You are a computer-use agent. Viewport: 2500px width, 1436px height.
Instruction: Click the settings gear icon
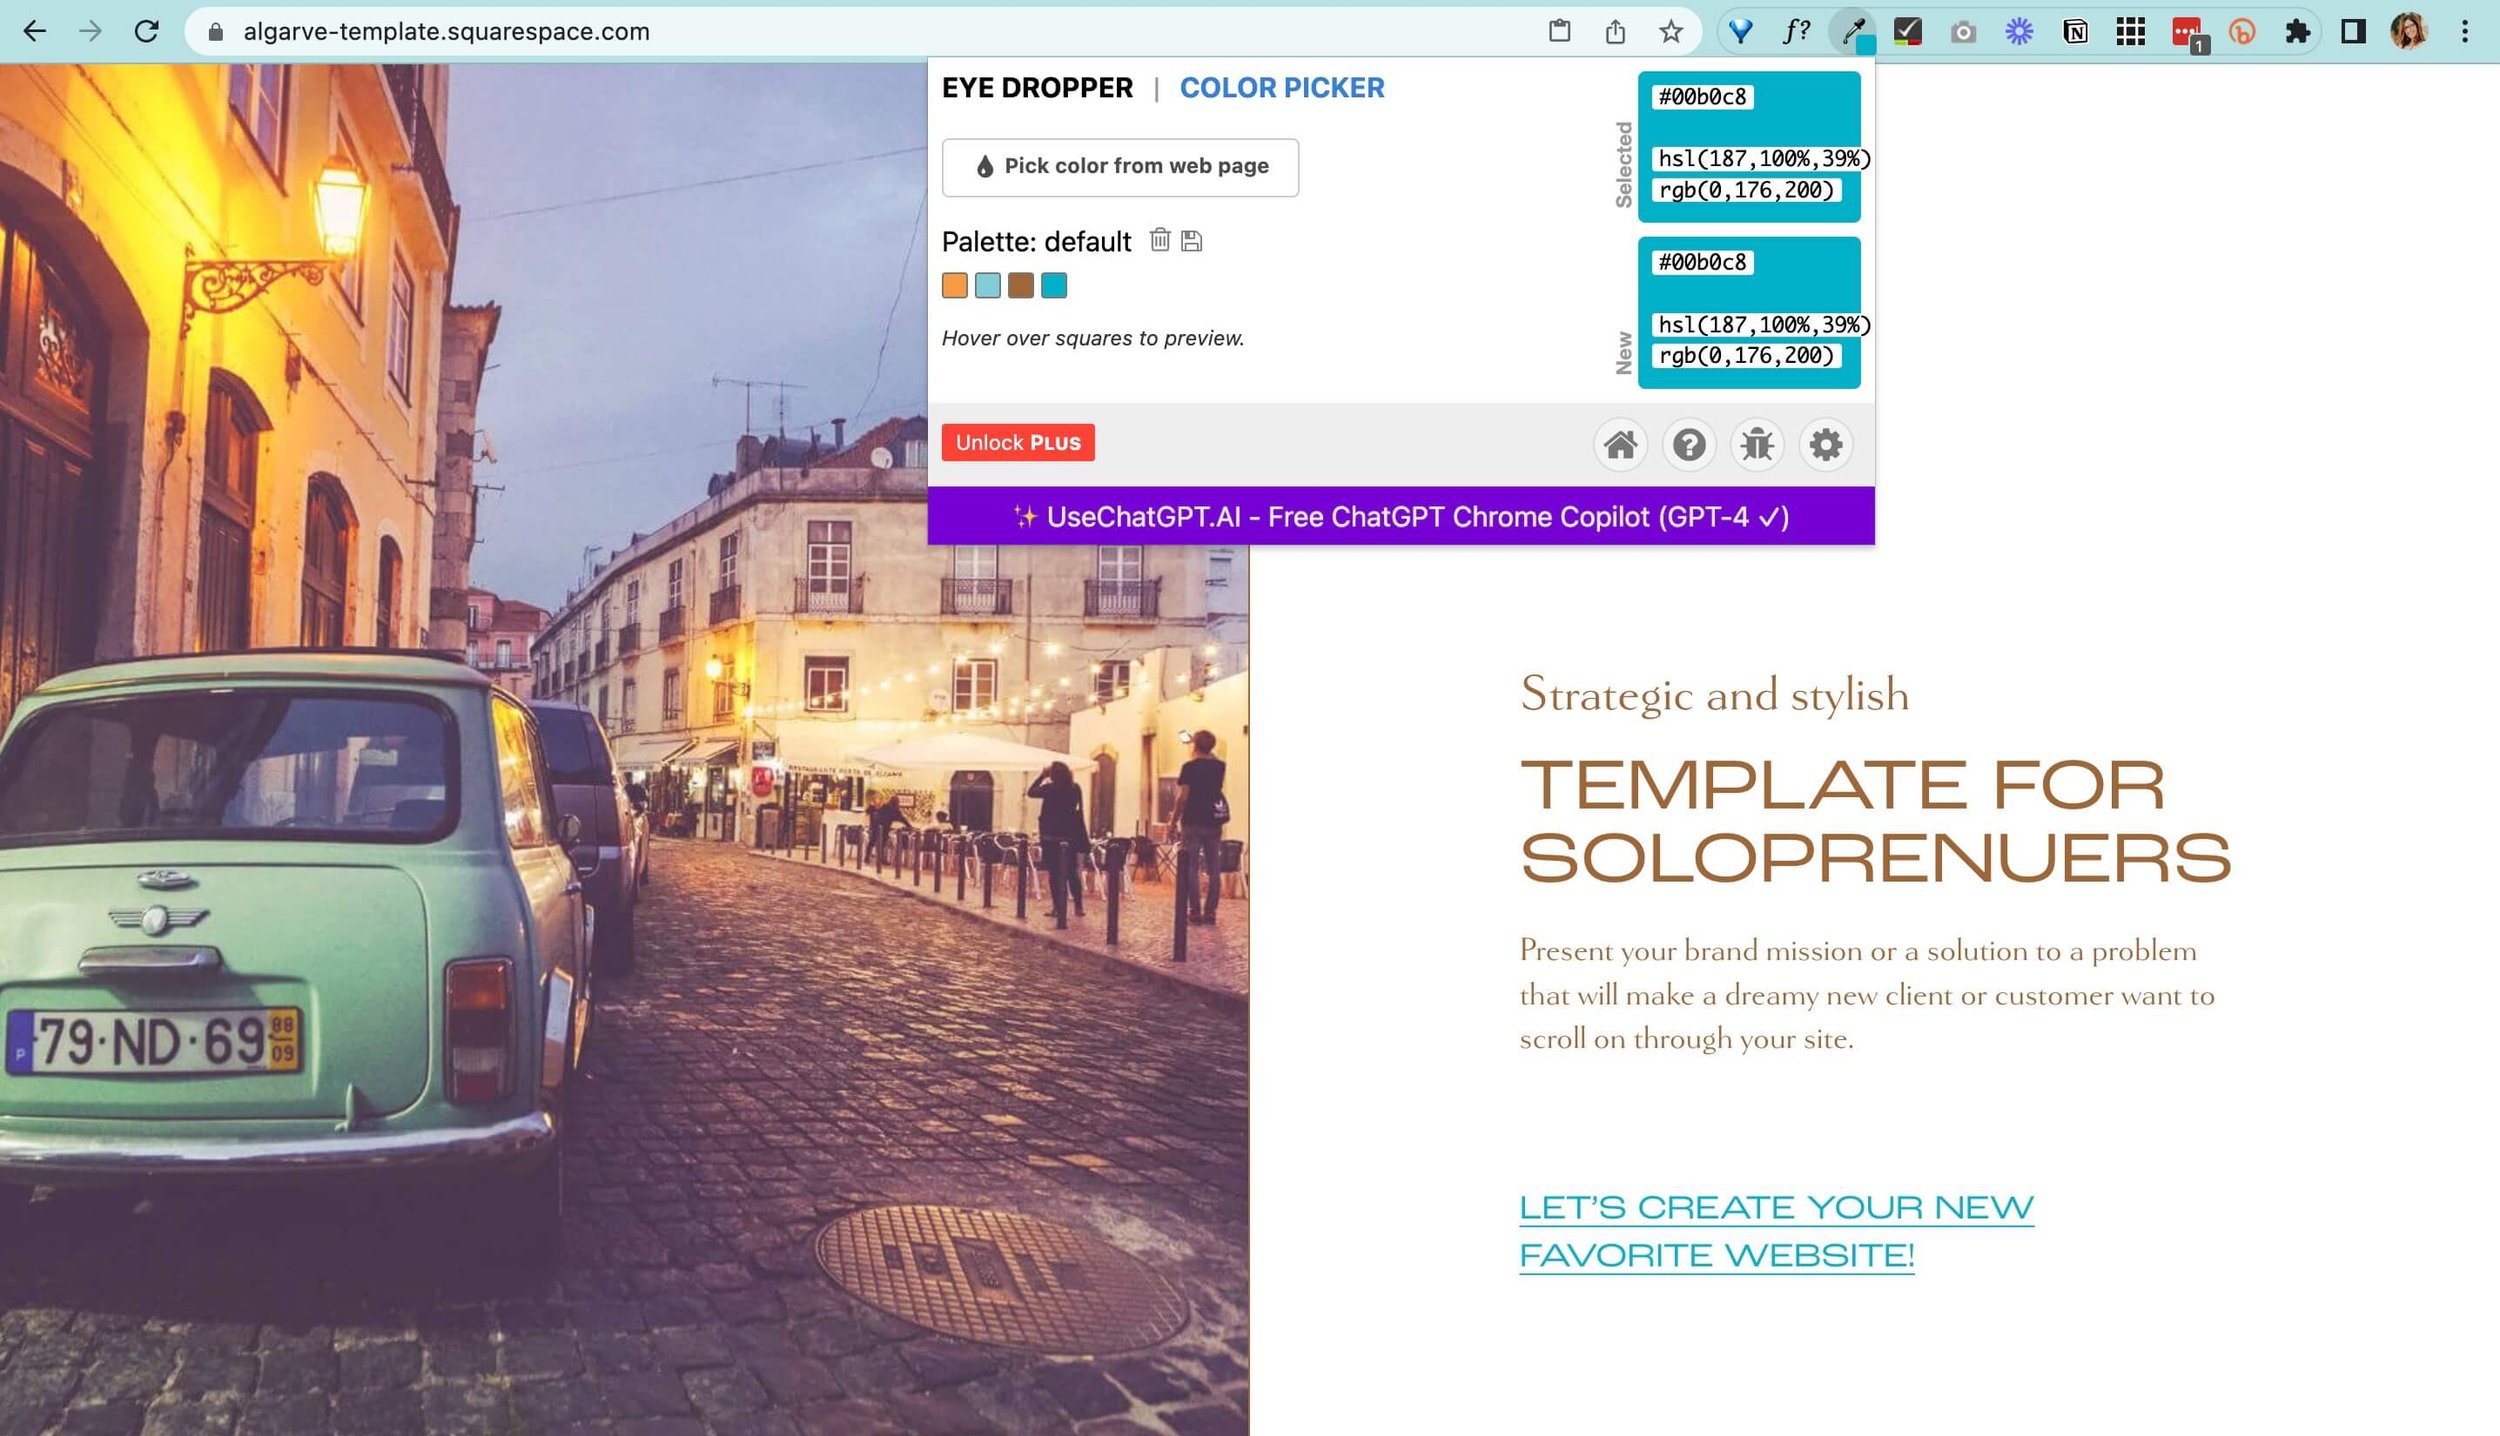click(1825, 445)
